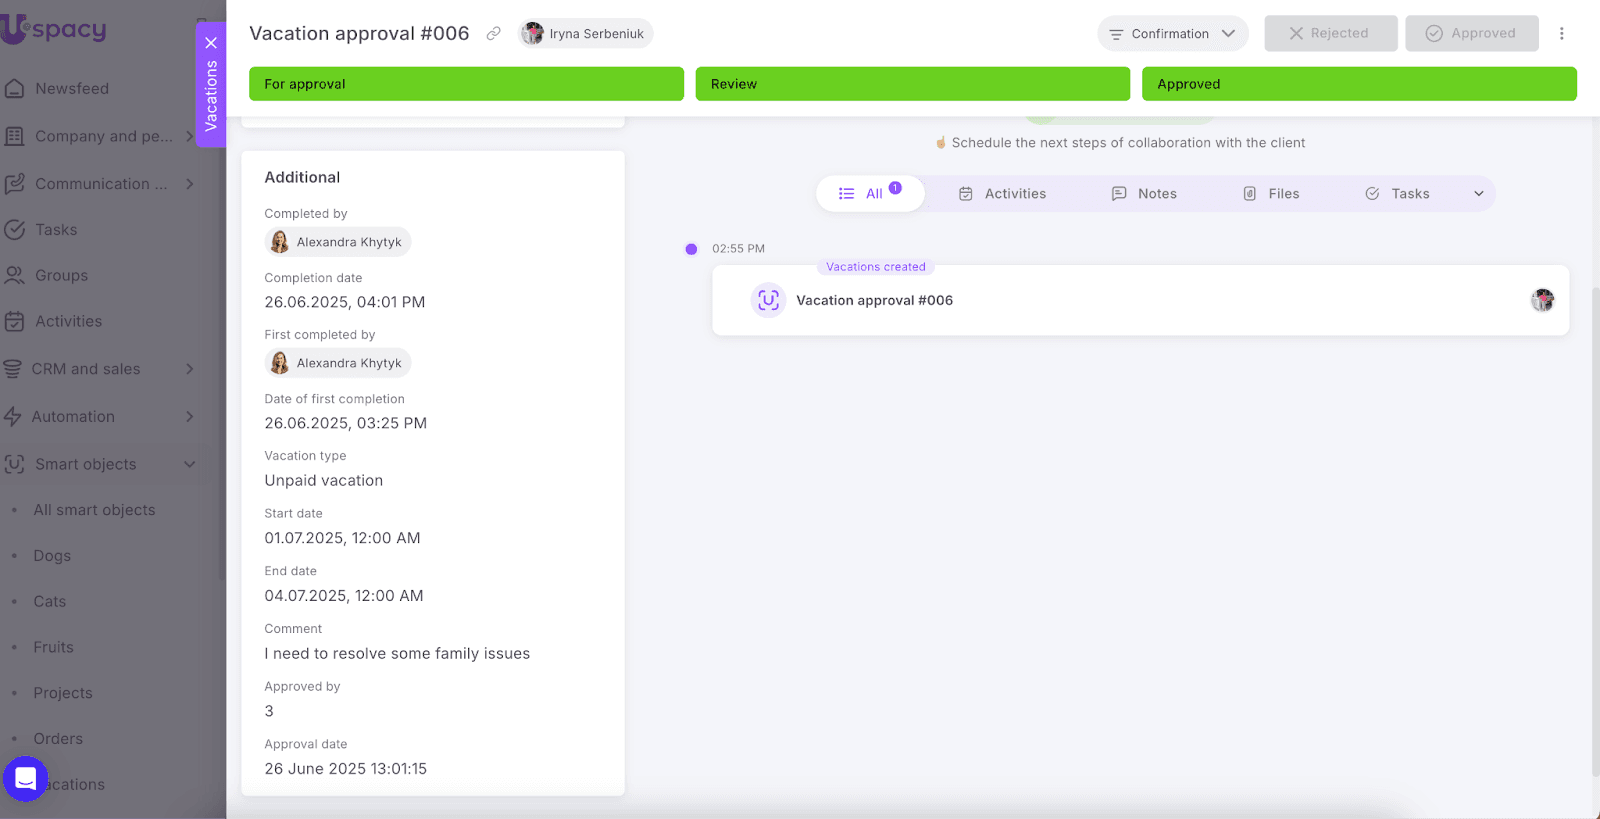Open the Confirmation dropdown
The width and height of the screenshot is (1600, 819).
pos(1172,34)
